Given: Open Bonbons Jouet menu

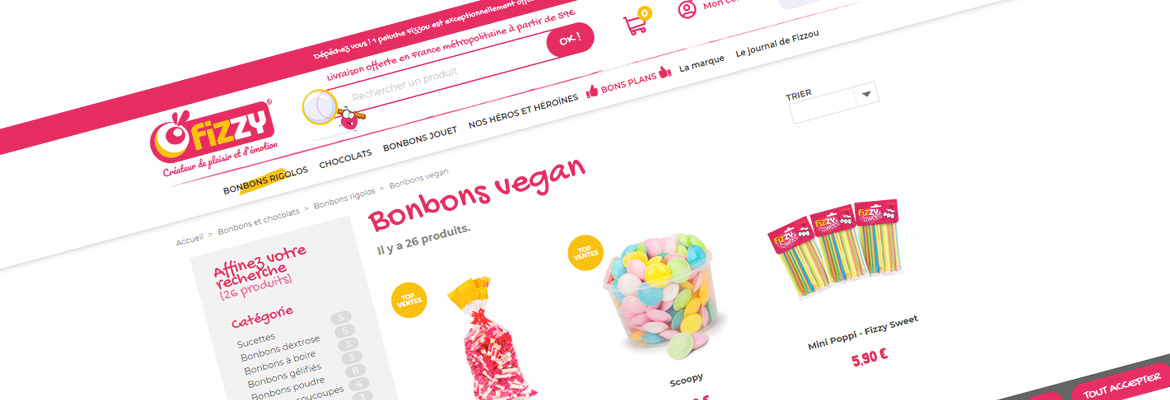Looking at the screenshot, I should point(420,141).
